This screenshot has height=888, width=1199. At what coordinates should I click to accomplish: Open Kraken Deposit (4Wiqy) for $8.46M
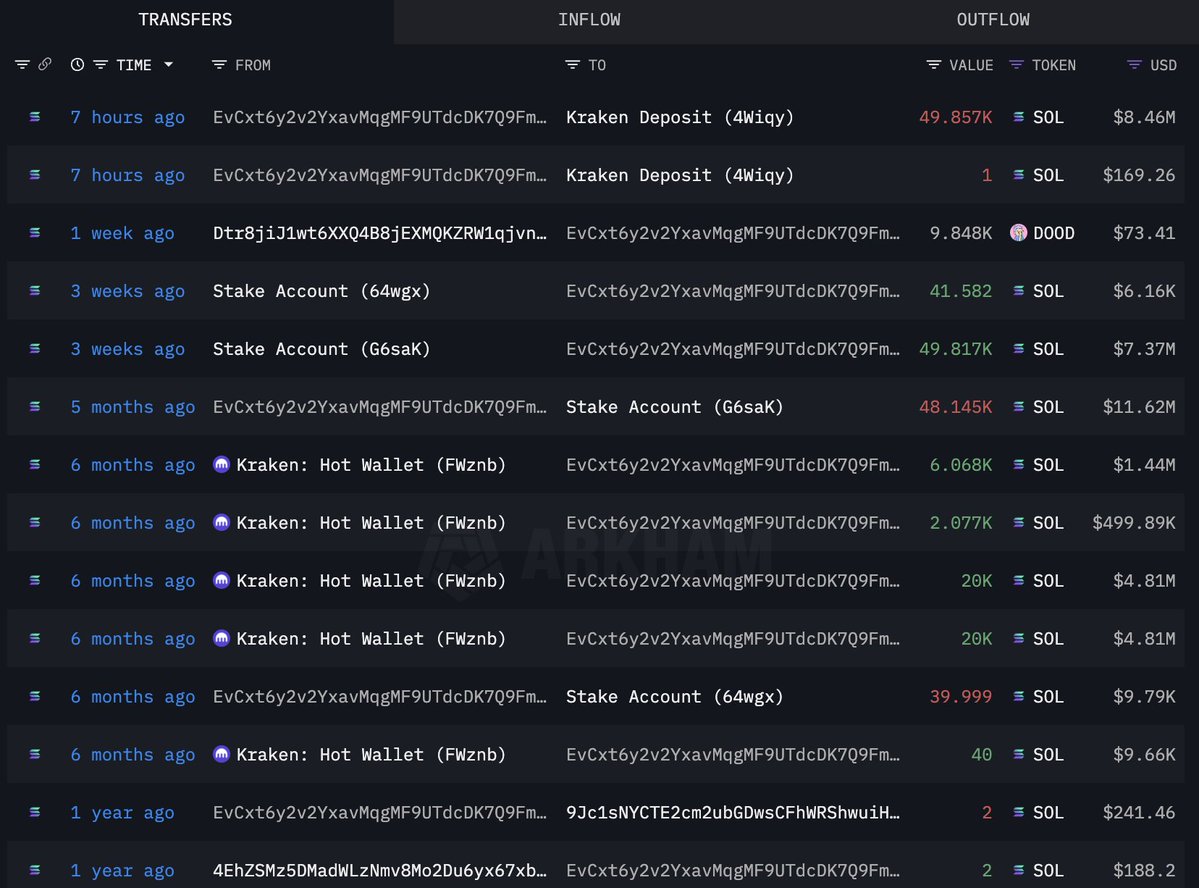click(680, 117)
